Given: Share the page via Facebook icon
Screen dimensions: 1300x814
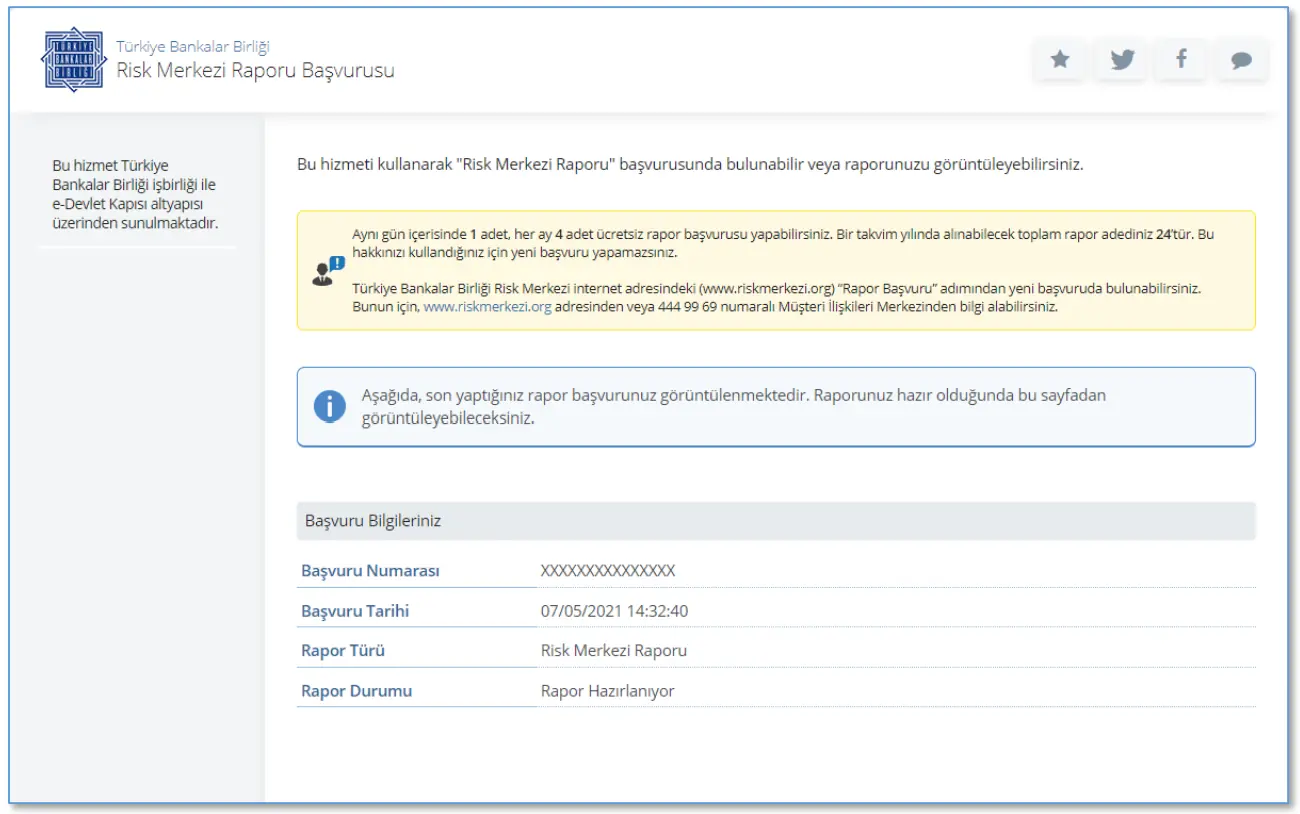Looking at the screenshot, I should [1181, 60].
